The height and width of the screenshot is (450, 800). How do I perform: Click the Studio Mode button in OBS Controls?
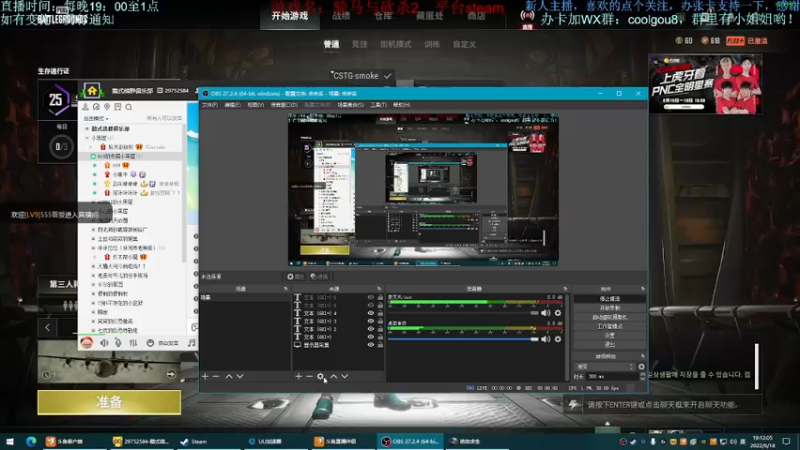(x=609, y=326)
